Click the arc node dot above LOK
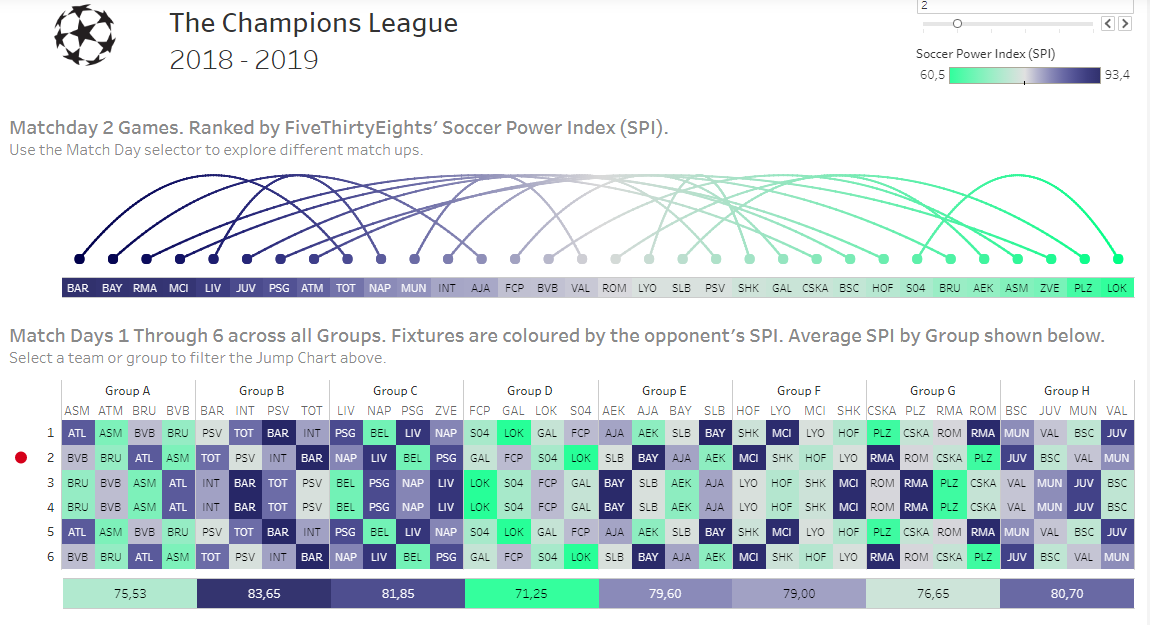The image size is (1150, 625). (x=1118, y=258)
